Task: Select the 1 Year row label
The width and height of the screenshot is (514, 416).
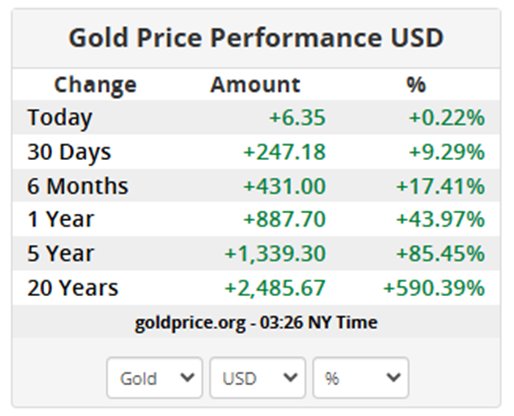Action: pyautogui.click(x=61, y=219)
